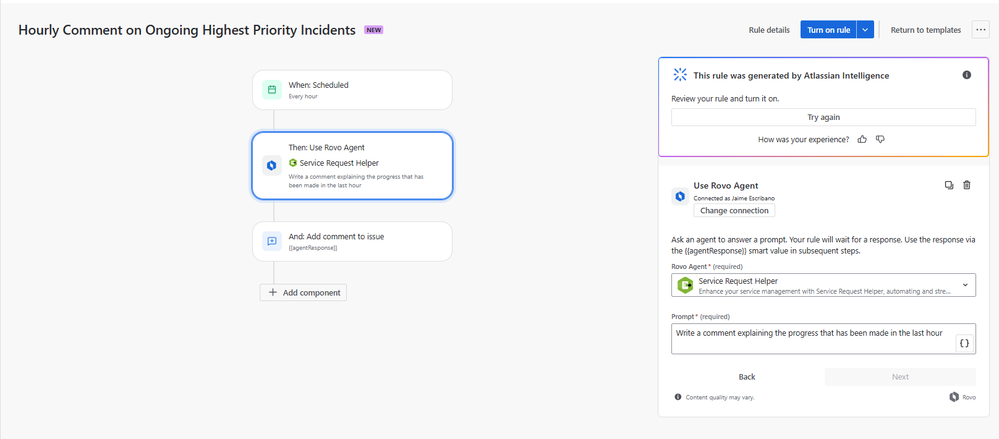Open Rule details
The image size is (999, 439).
[769, 30]
